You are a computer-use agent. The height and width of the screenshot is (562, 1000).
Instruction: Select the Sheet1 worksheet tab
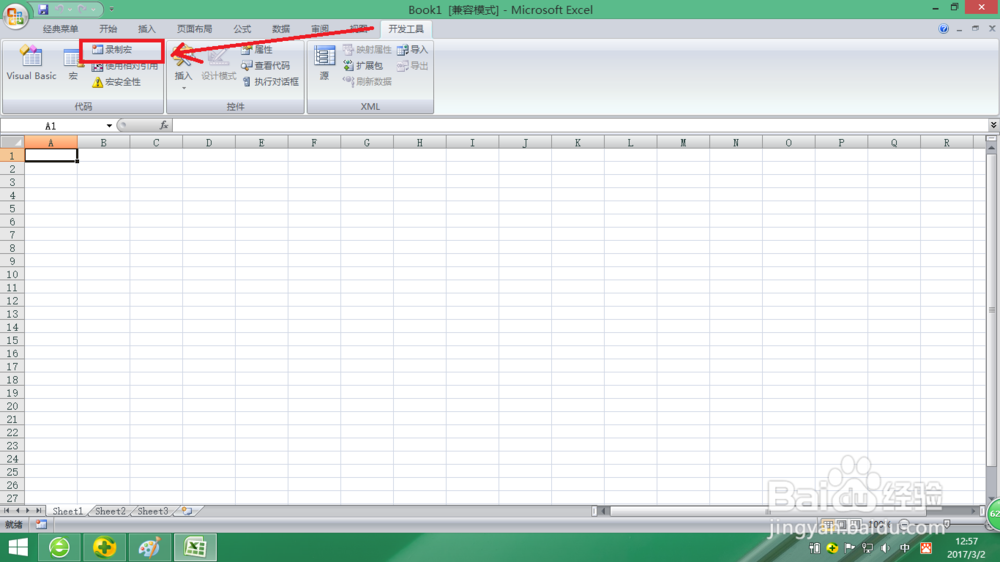(67, 511)
